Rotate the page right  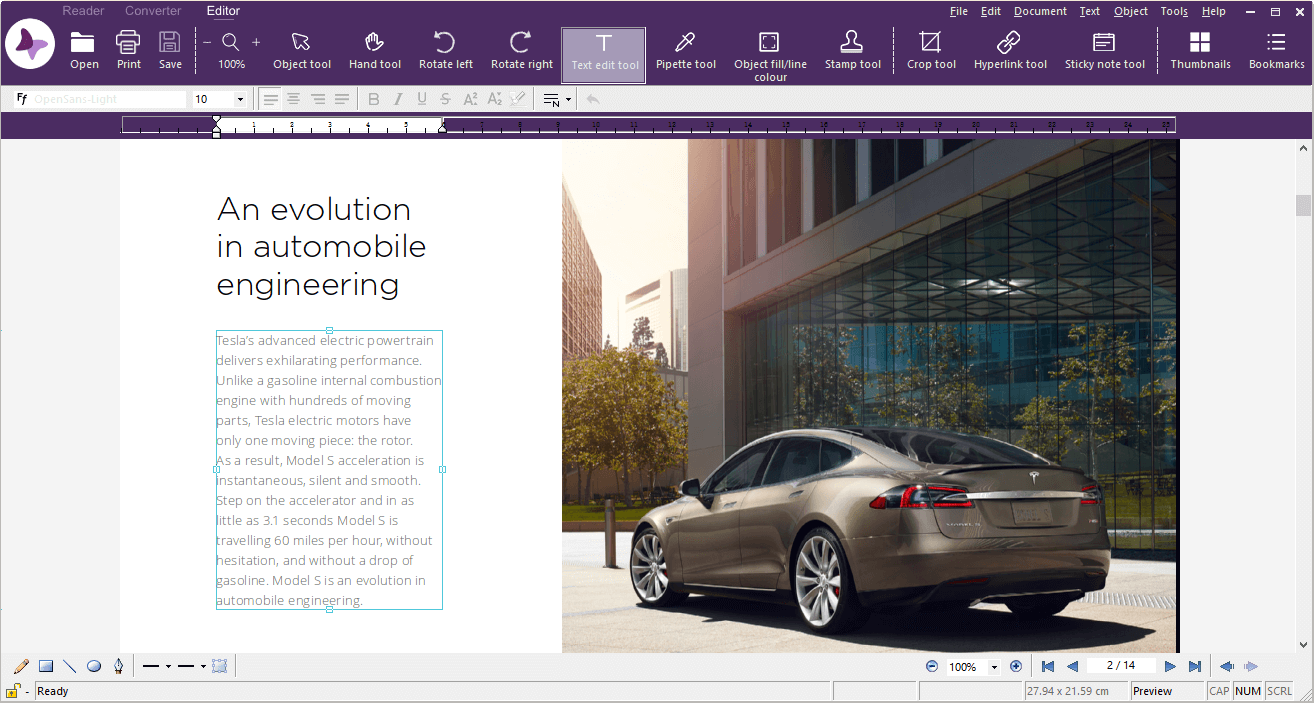[521, 50]
